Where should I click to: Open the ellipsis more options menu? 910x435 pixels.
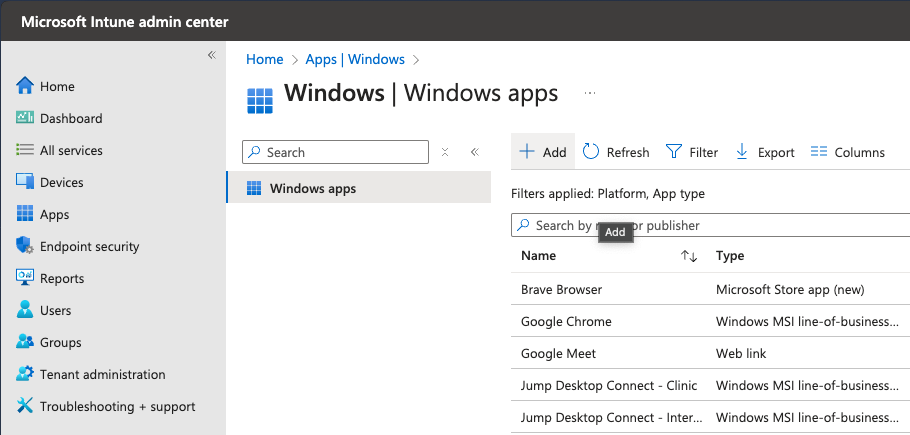(590, 93)
